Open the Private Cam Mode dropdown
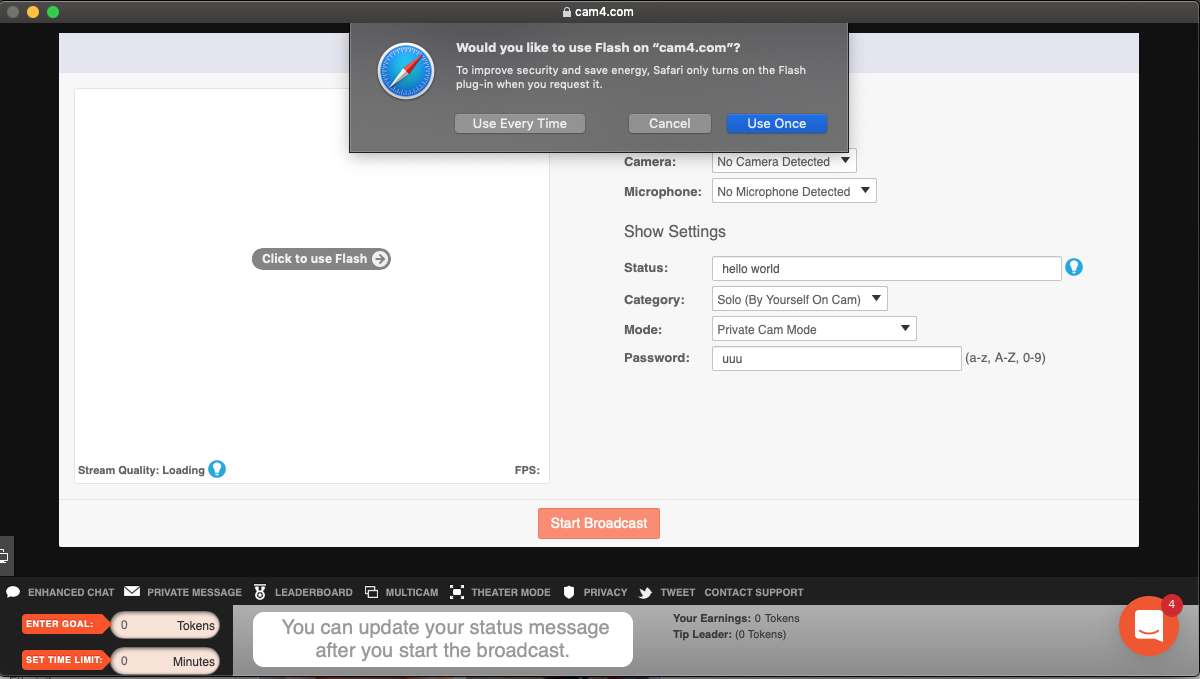This screenshot has height=679, width=1200. (x=814, y=329)
